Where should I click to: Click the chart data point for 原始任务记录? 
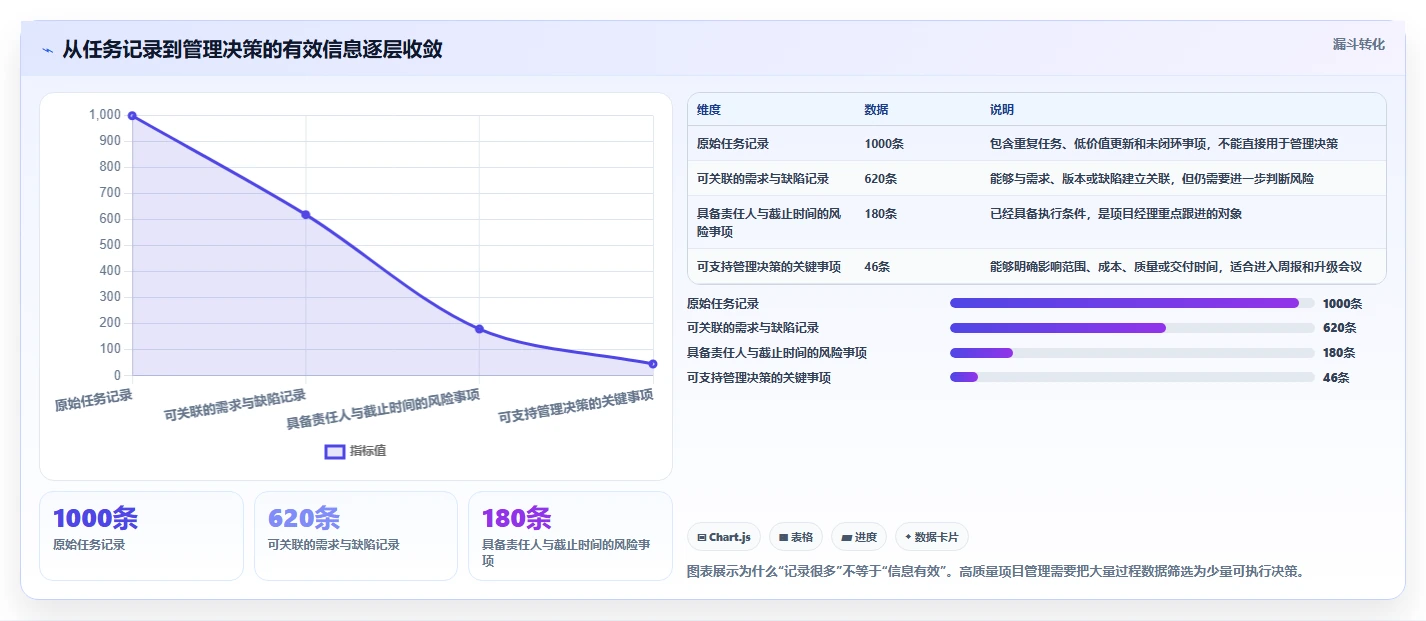tap(132, 116)
